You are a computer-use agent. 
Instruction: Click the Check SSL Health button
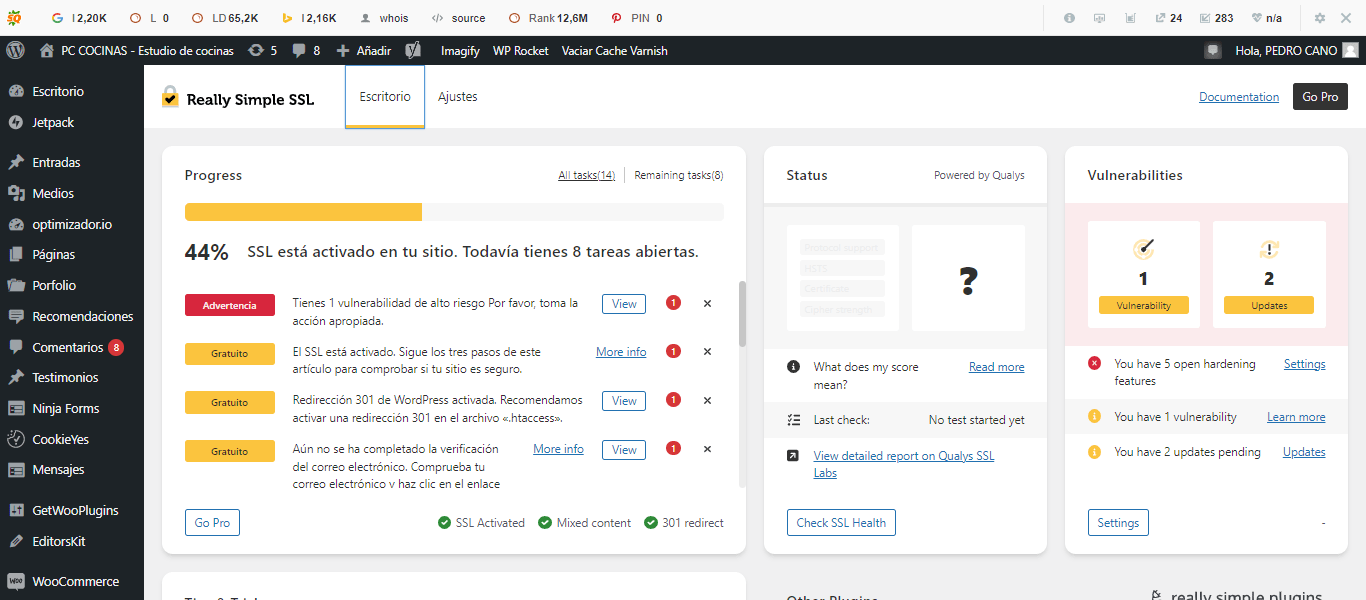pos(841,523)
